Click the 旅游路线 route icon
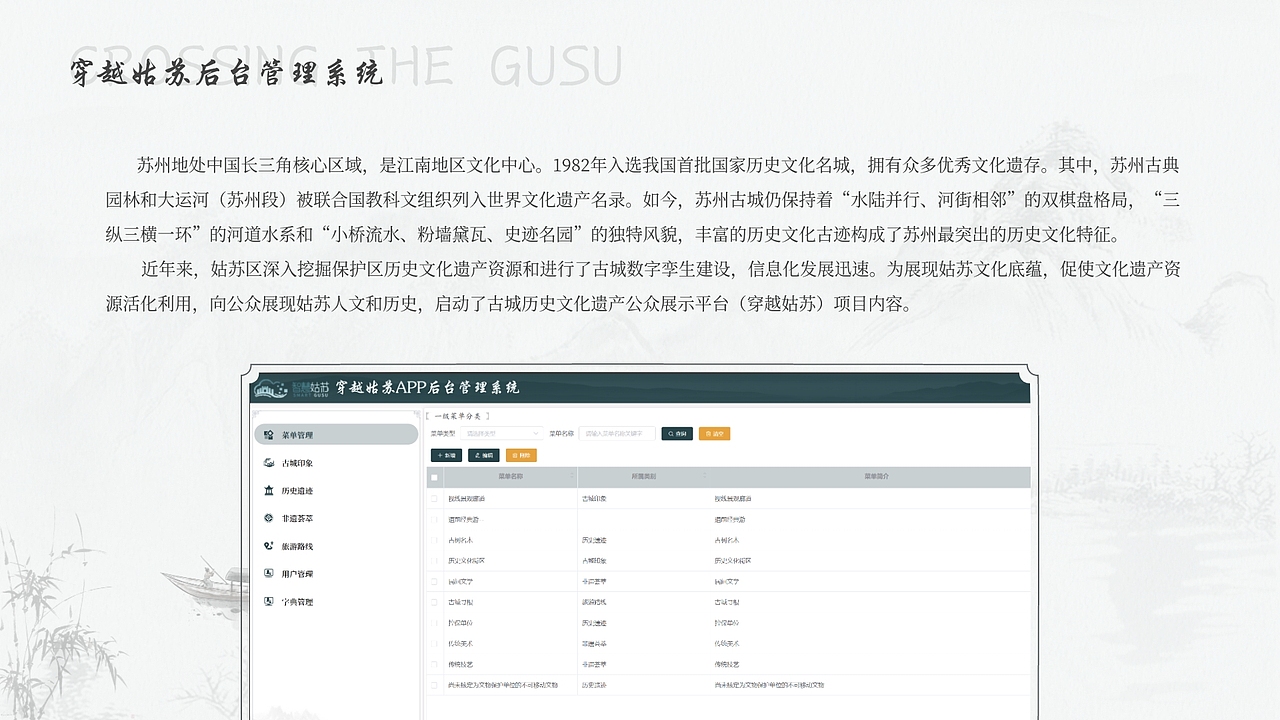Viewport: 1280px width, 720px height. 269,546
